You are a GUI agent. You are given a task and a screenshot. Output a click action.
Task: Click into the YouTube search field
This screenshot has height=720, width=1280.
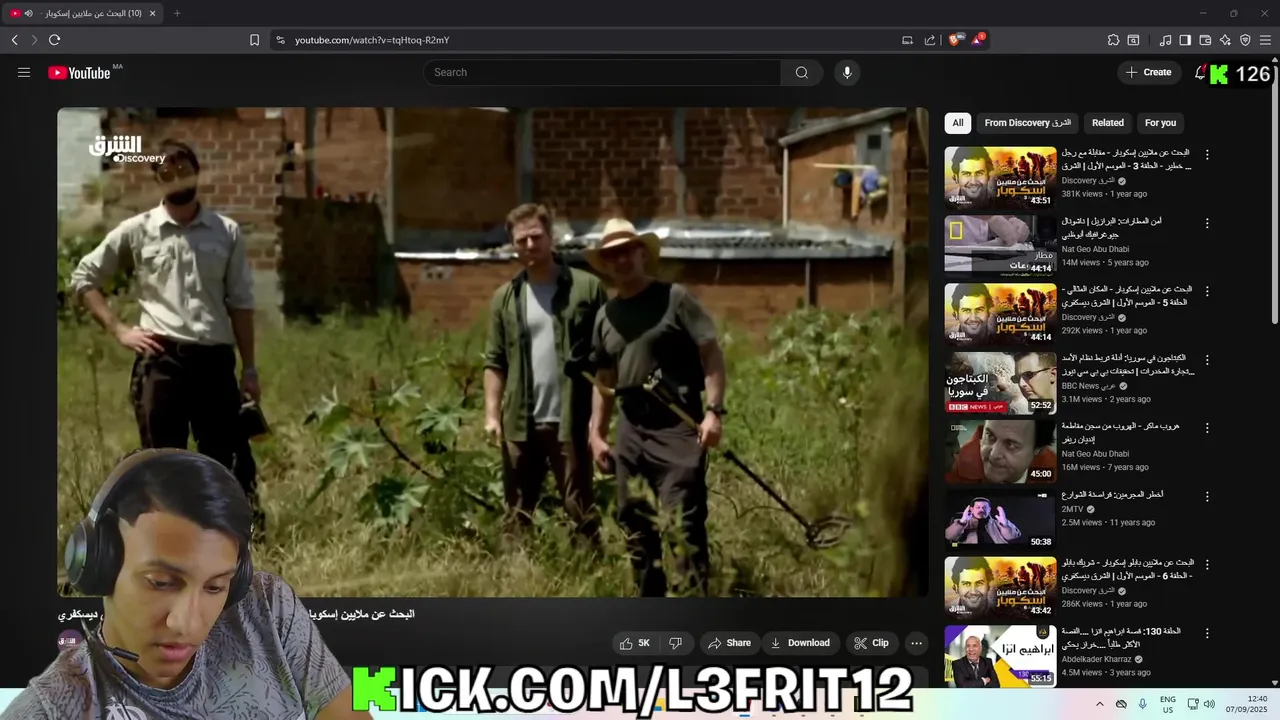(x=602, y=72)
